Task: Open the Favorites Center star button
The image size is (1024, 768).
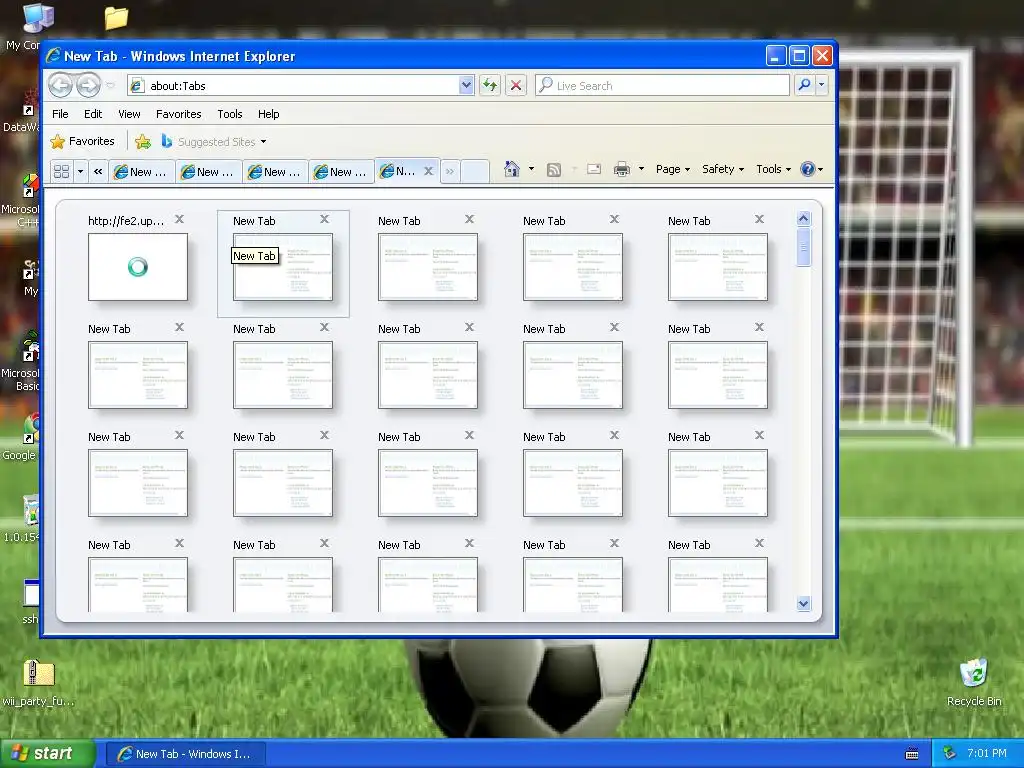Action: 83,141
